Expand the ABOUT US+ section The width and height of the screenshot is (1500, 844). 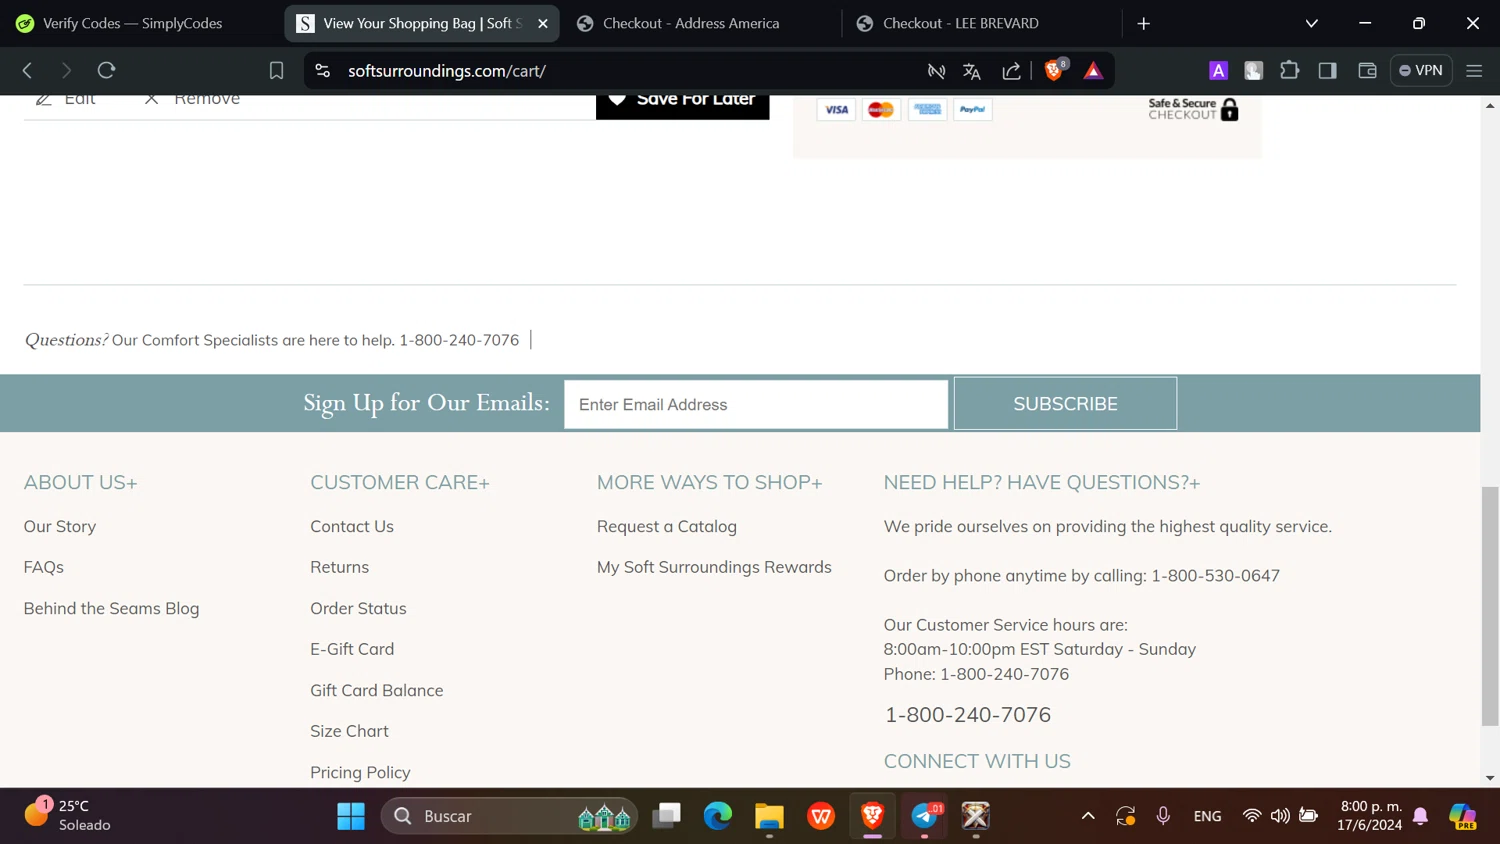(x=81, y=482)
